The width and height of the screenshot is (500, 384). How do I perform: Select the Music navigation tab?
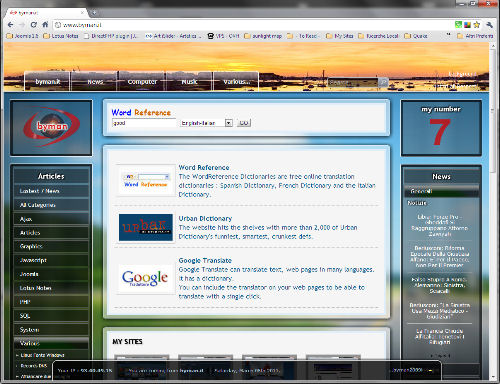[x=189, y=82]
